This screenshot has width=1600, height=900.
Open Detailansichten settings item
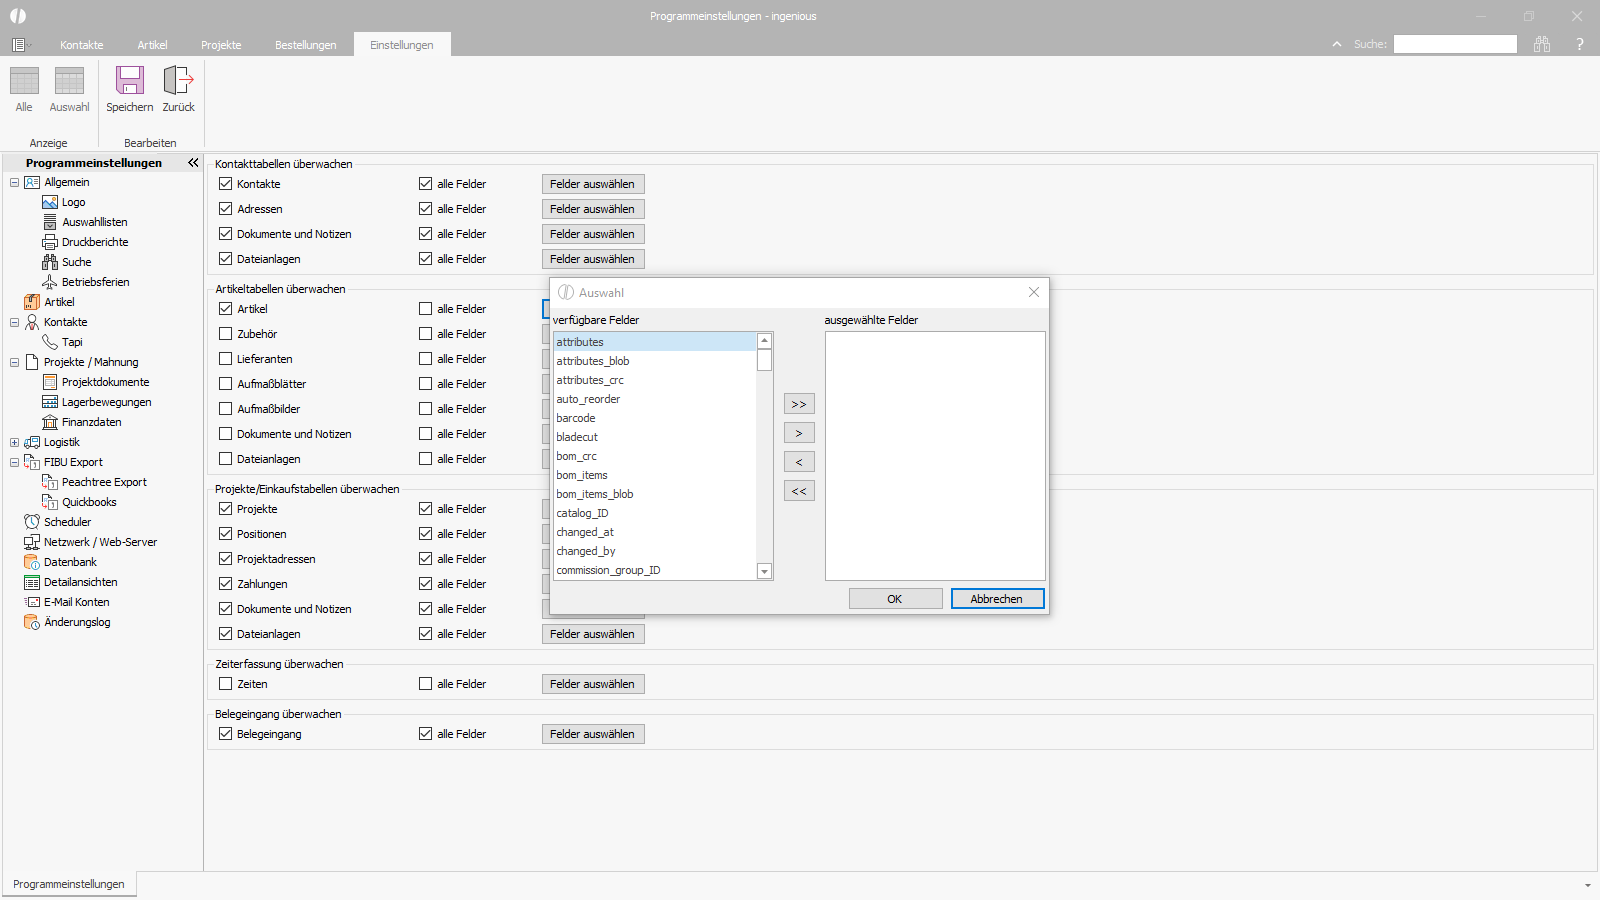click(80, 582)
